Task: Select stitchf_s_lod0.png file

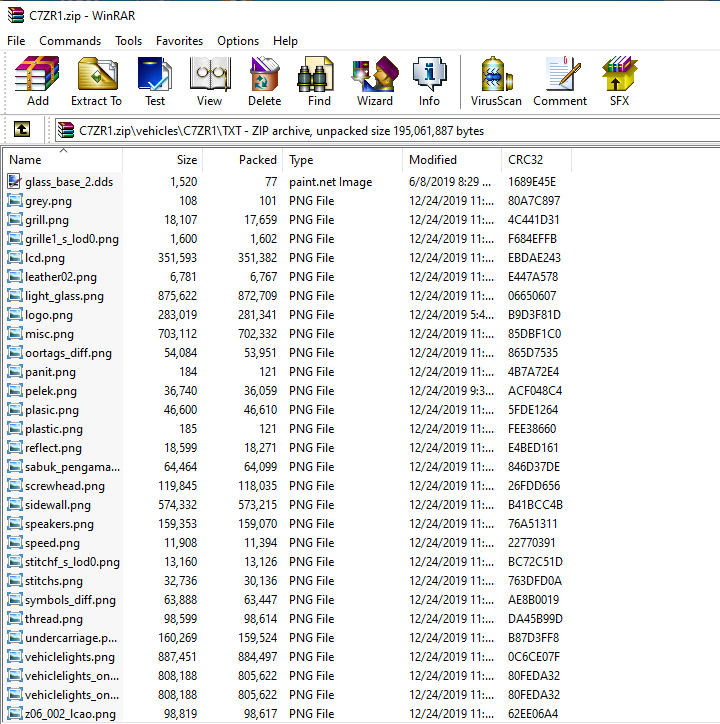Action: tap(72, 562)
